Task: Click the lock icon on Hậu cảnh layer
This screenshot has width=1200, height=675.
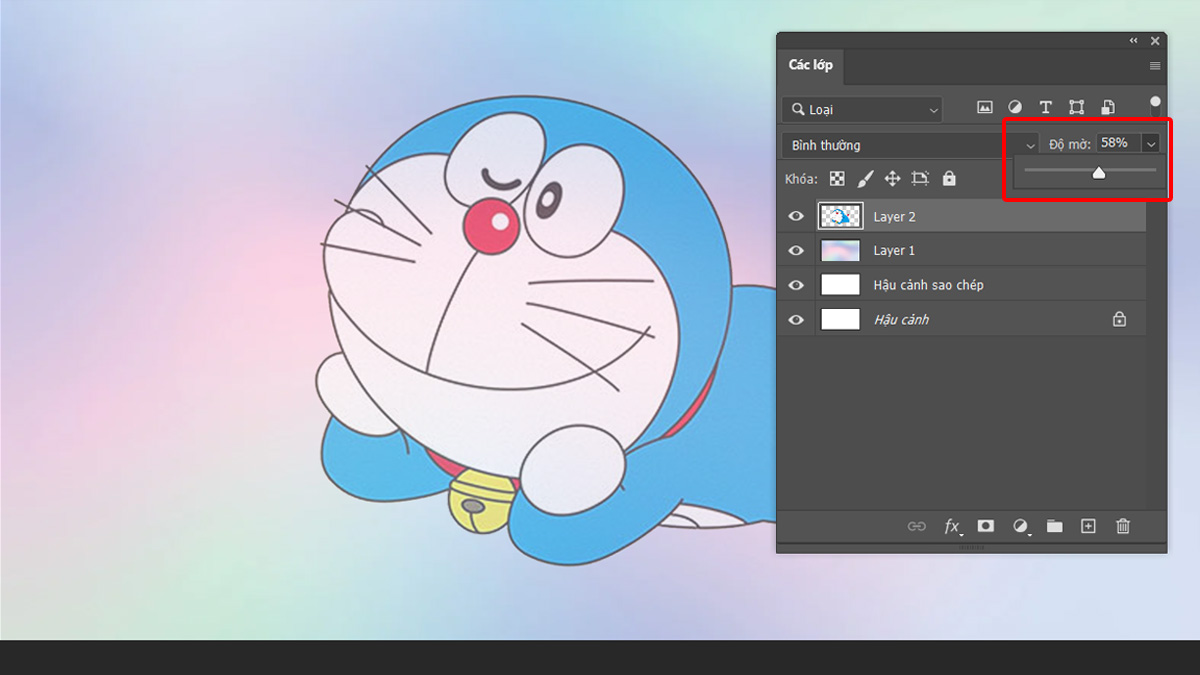Action: pos(1119,319)
